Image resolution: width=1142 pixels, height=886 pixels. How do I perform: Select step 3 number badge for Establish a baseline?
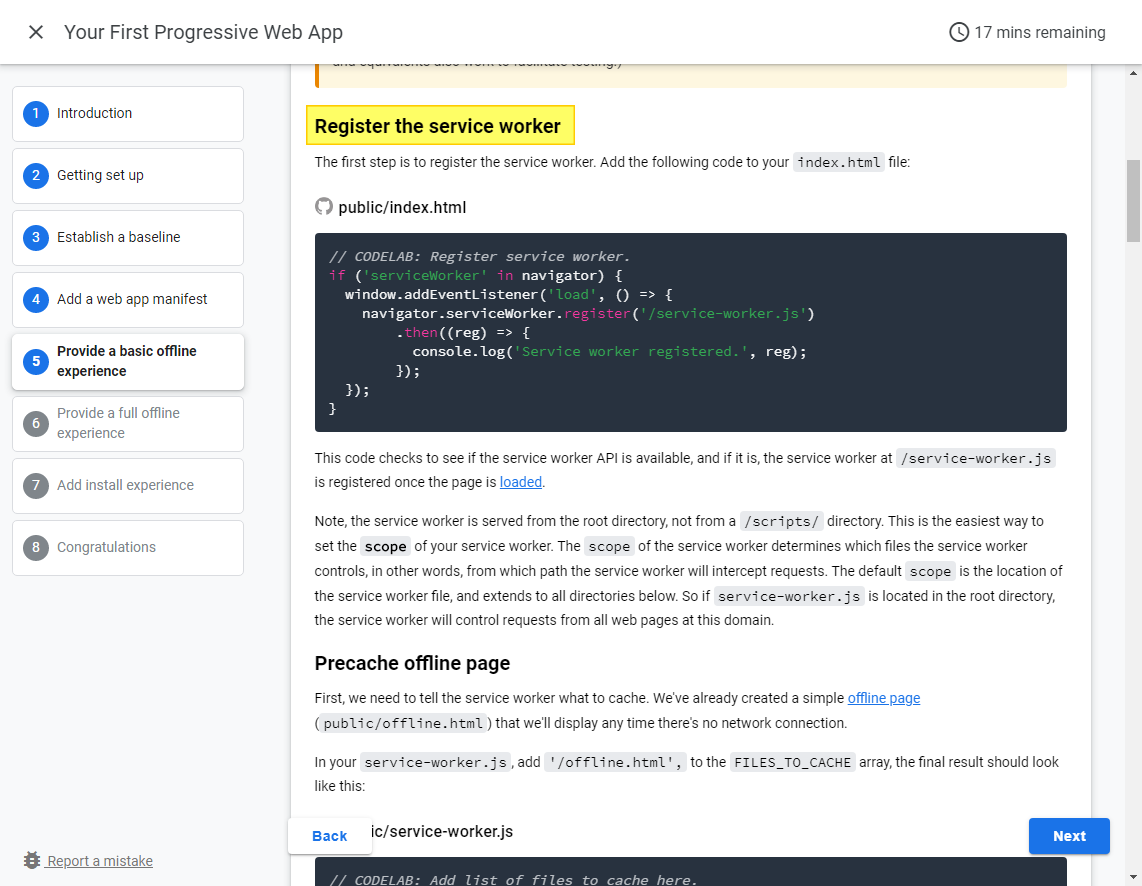(x=36, y=237)
